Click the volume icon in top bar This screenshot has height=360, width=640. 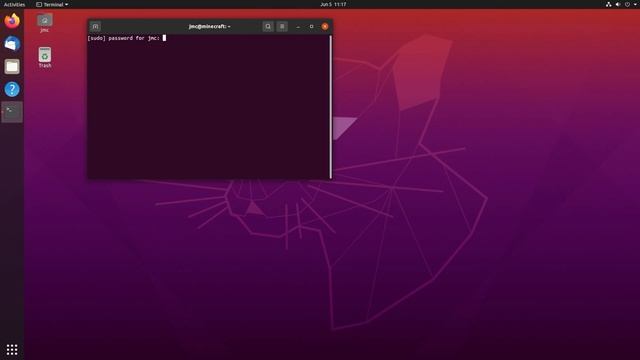pyautogui.click(x=618, y=4)
